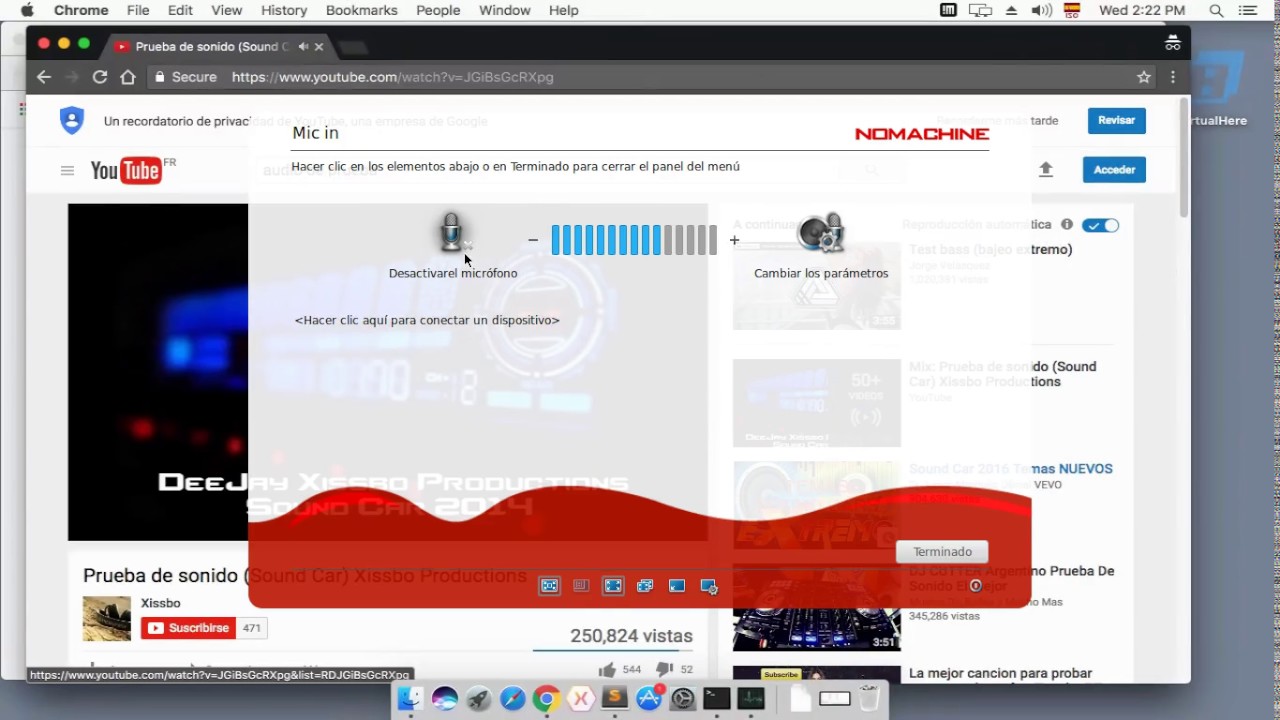Click the YouTube upload icon
The width and height of the screenshot is (1280, 720).
click(1046, 170)
